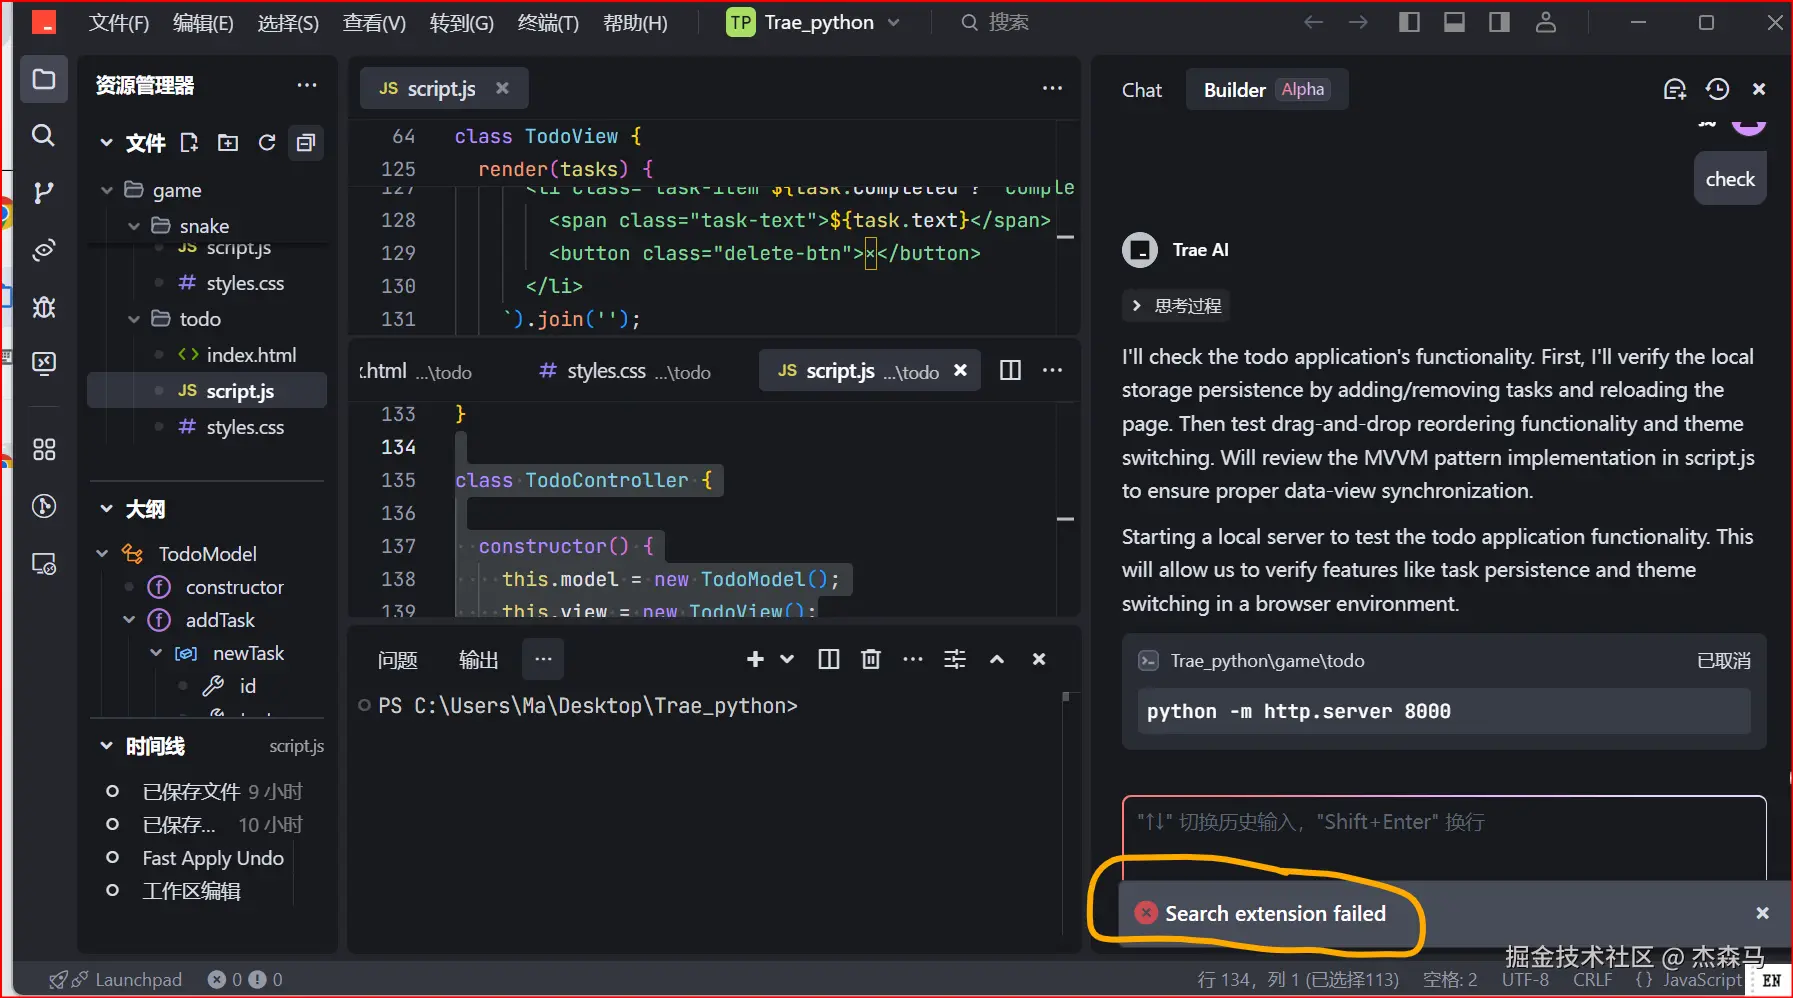Screen dimensions: 1793x998
Task: Open AI chat history icon
Action: coord(1717,90)
